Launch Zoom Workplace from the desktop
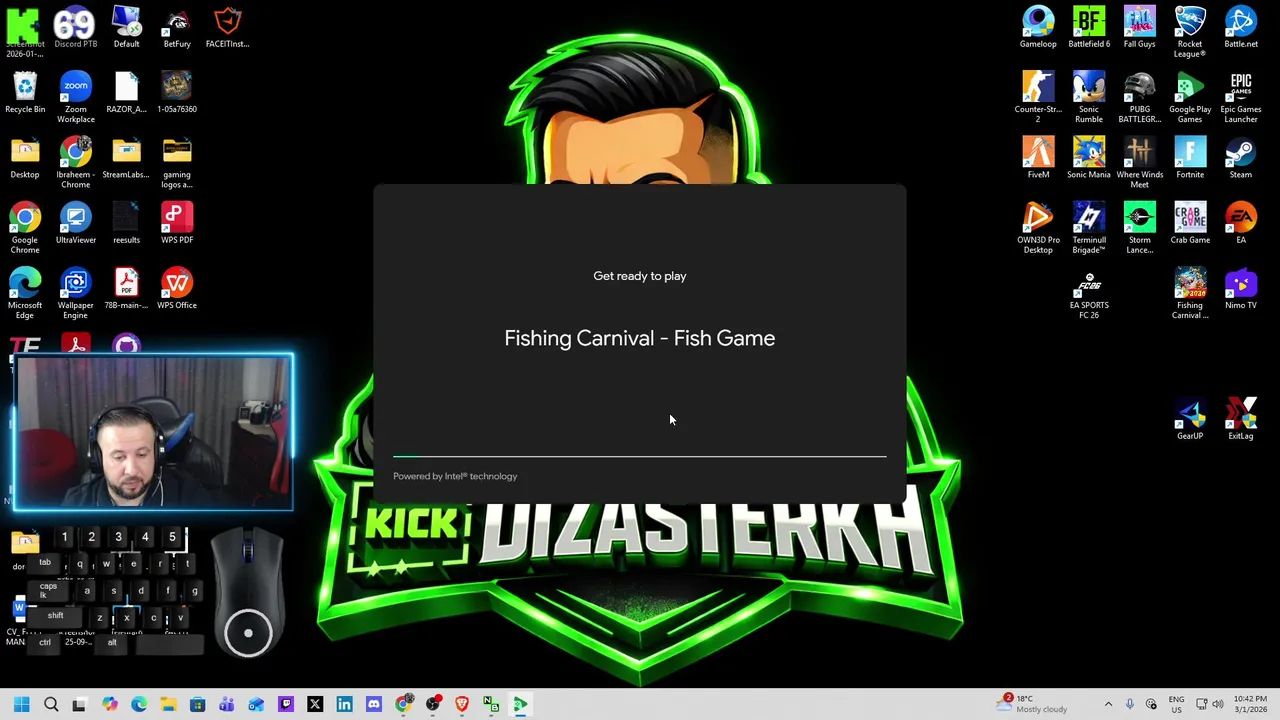The height and width of the screenshot is (720, 1280). click(75, 98)
